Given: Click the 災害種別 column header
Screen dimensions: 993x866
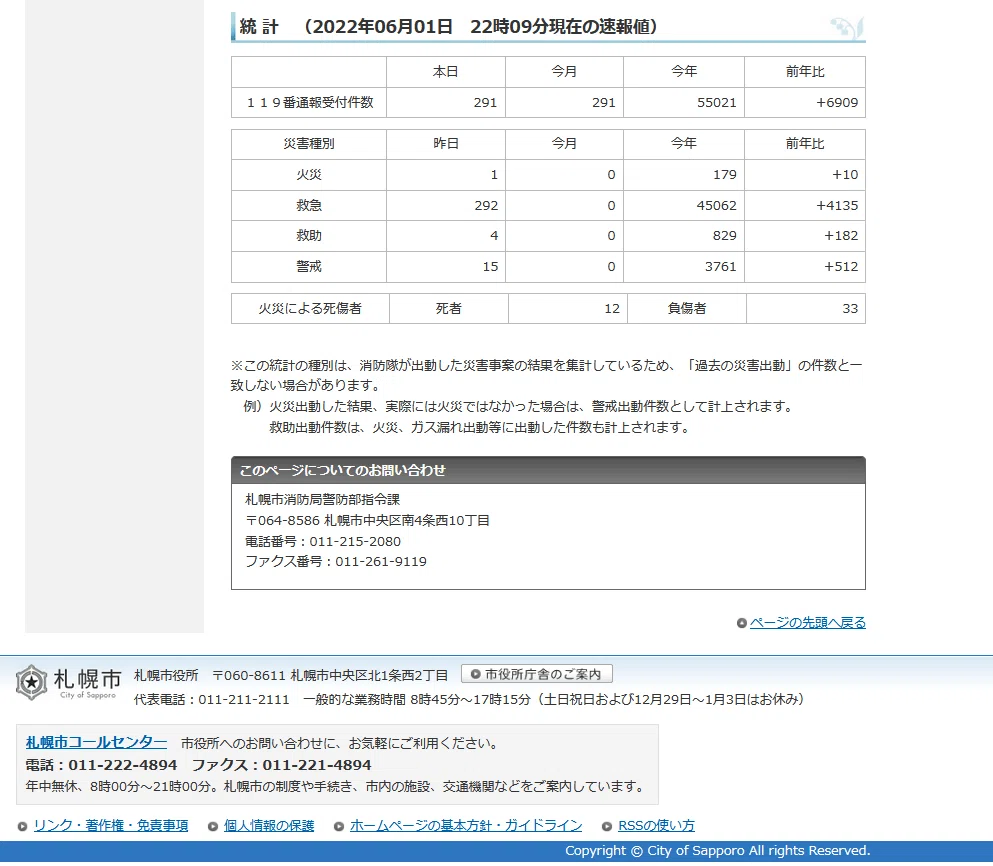Looking at the screenshot, I should click(x=309, y=144).
